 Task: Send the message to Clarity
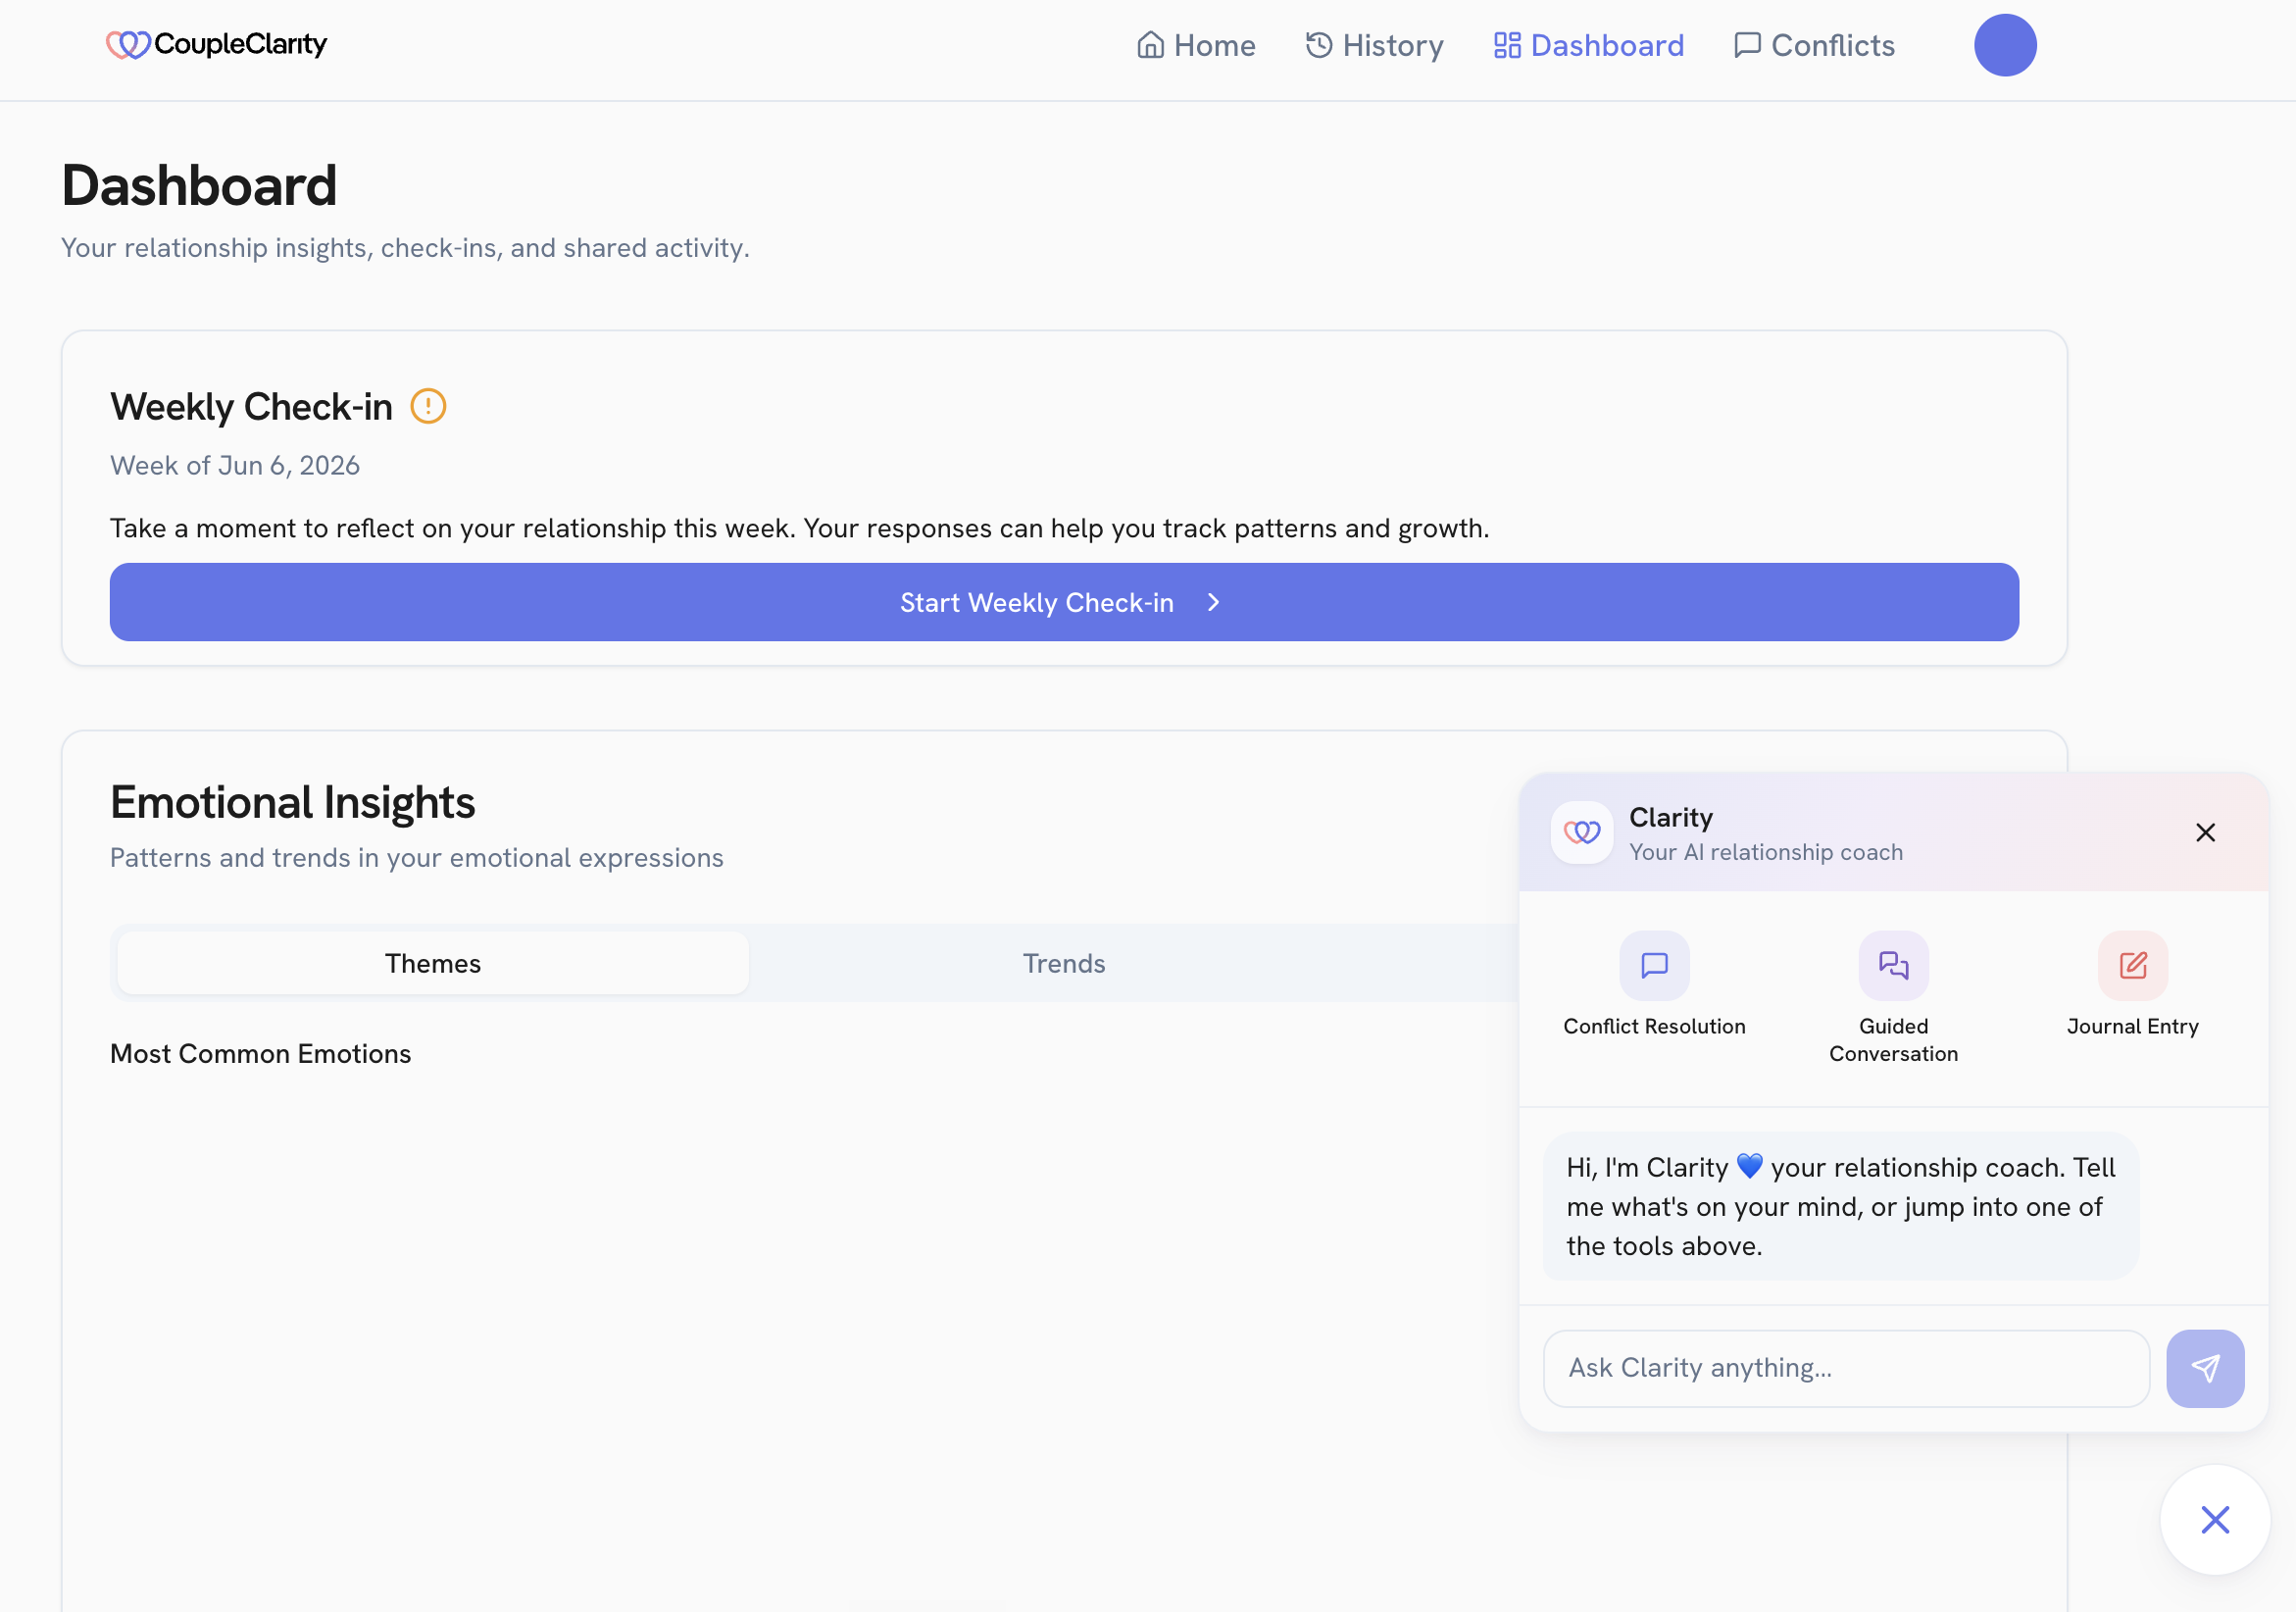(x=2205, y=1368)
